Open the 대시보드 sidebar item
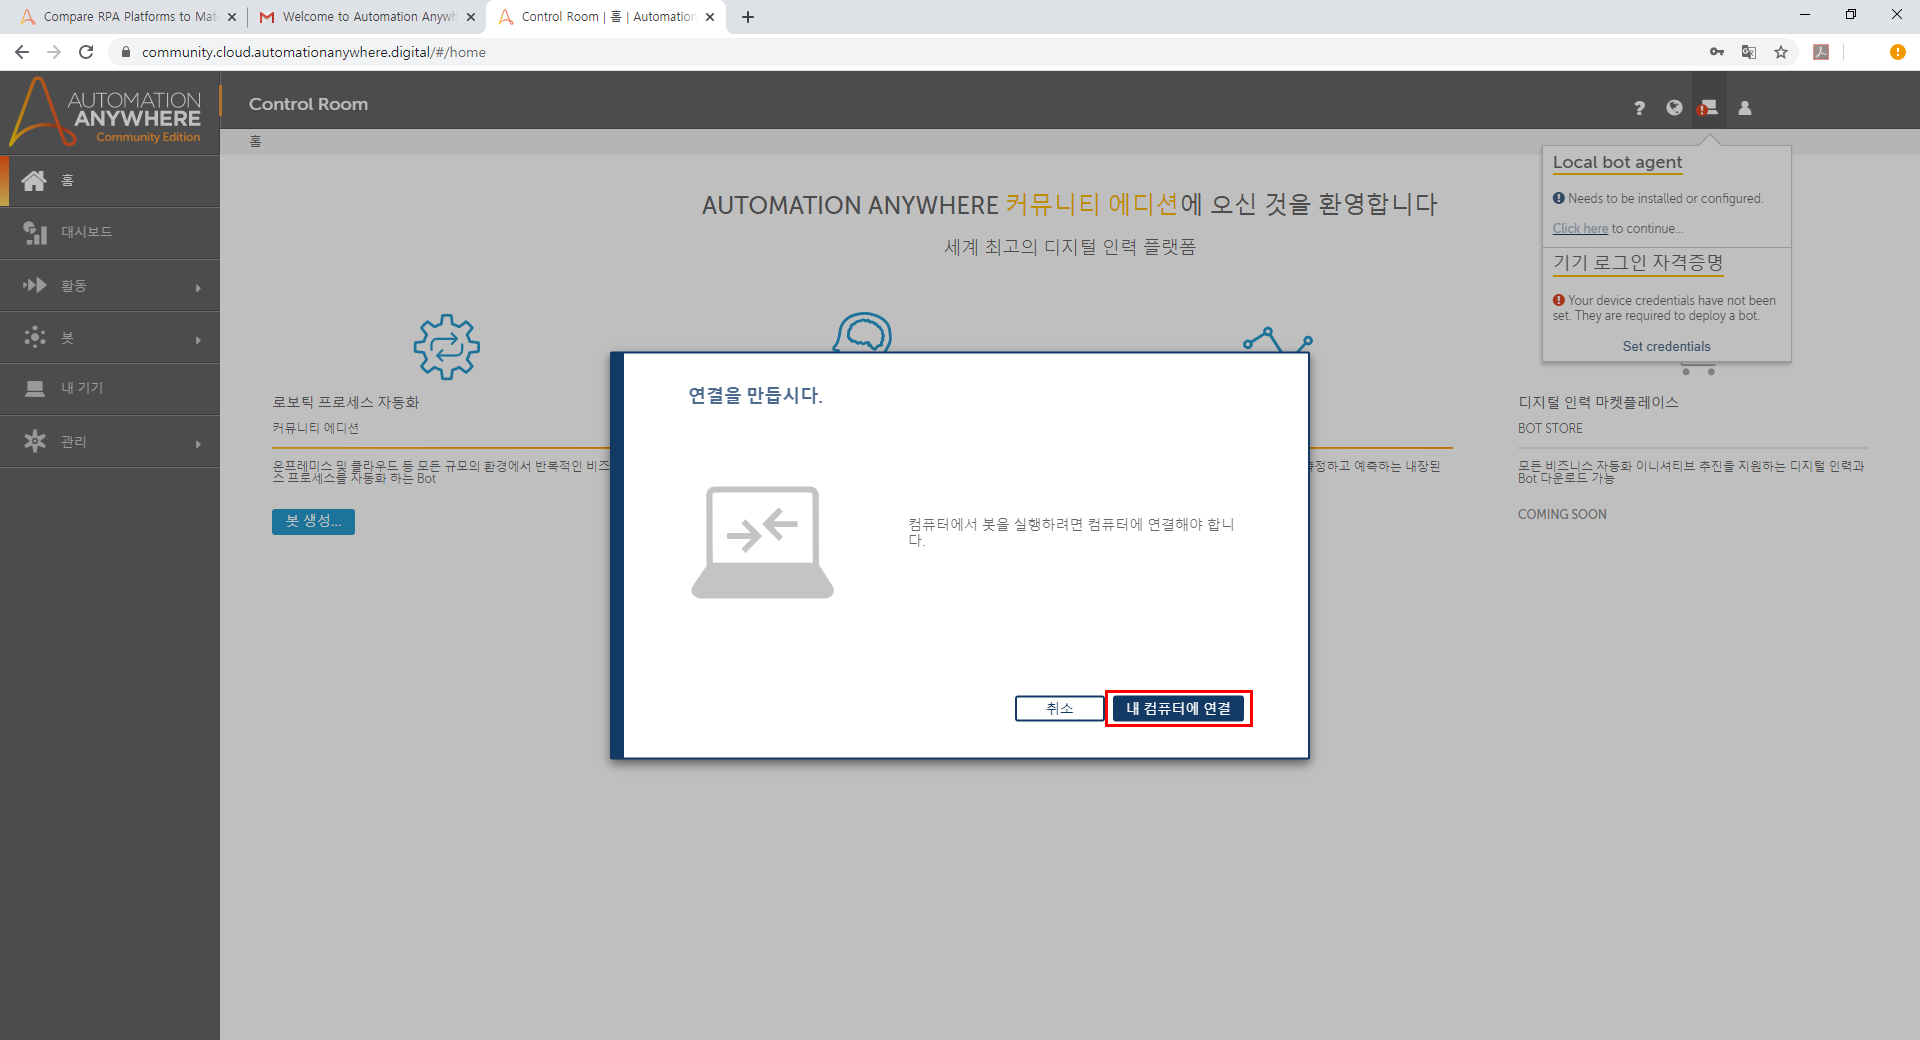 click(110, 233)
